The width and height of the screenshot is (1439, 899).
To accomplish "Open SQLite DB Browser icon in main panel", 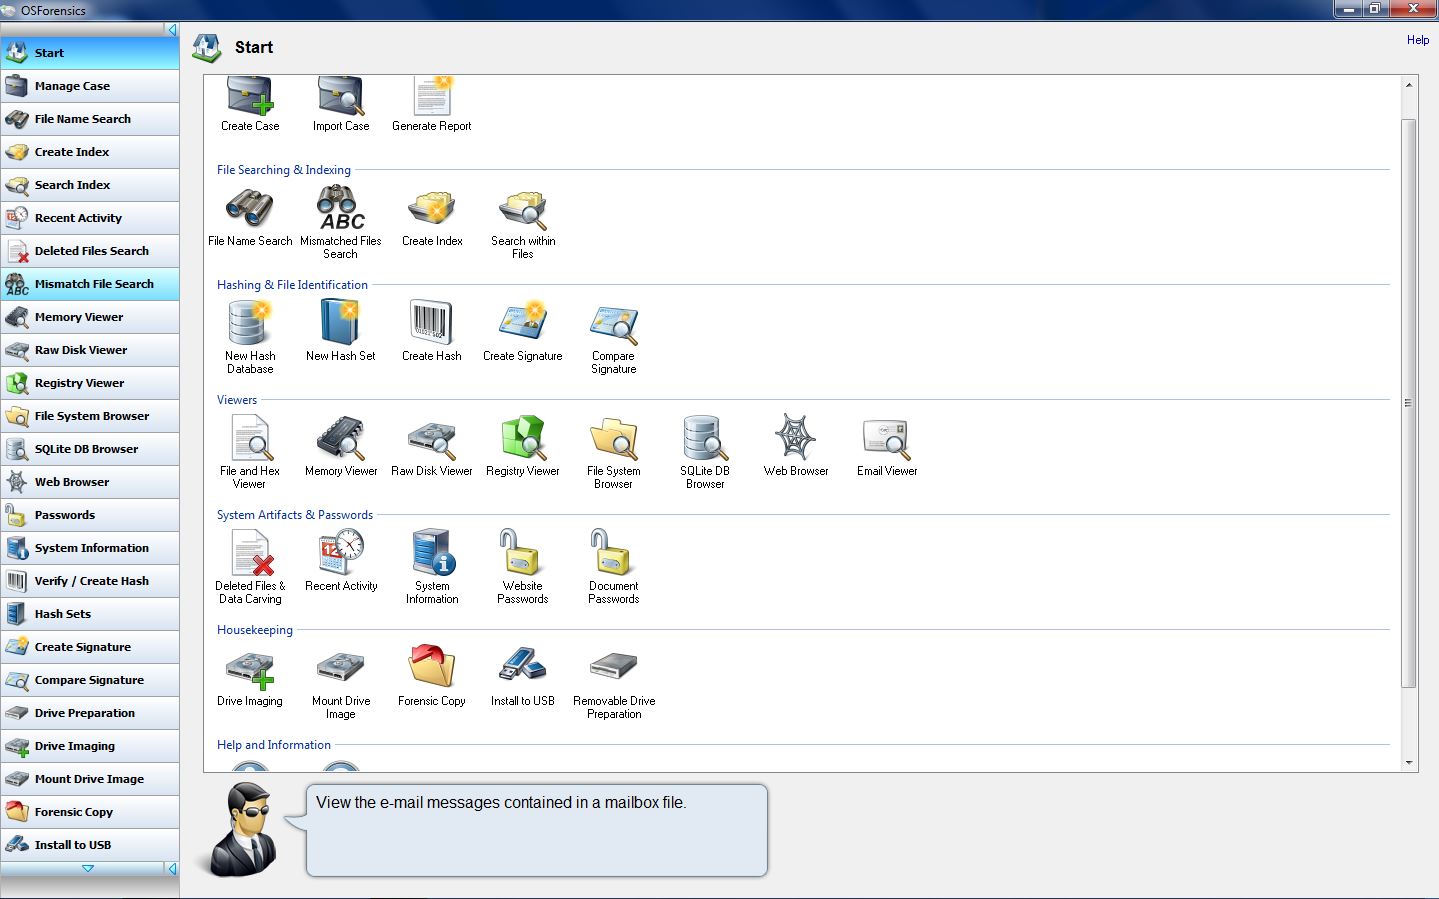I will 705,437.
